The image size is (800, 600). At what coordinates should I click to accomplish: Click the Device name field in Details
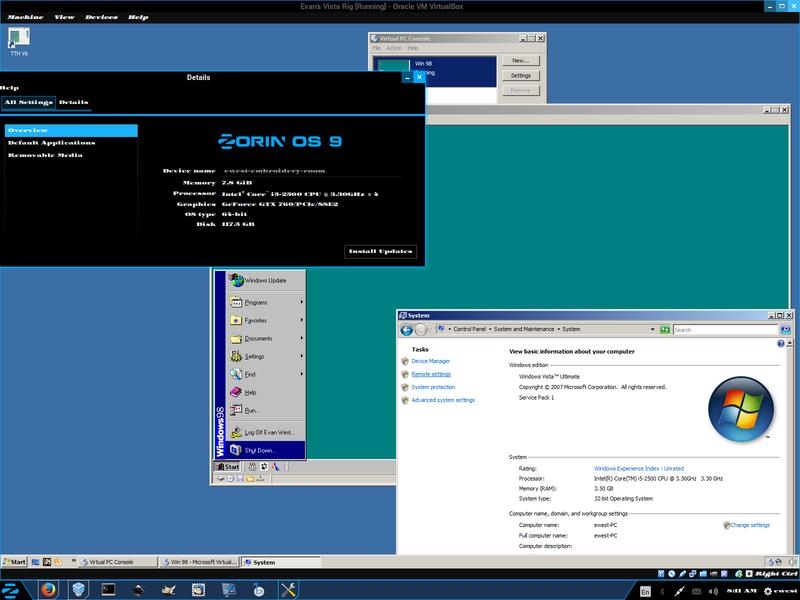[x=311, y=171]
